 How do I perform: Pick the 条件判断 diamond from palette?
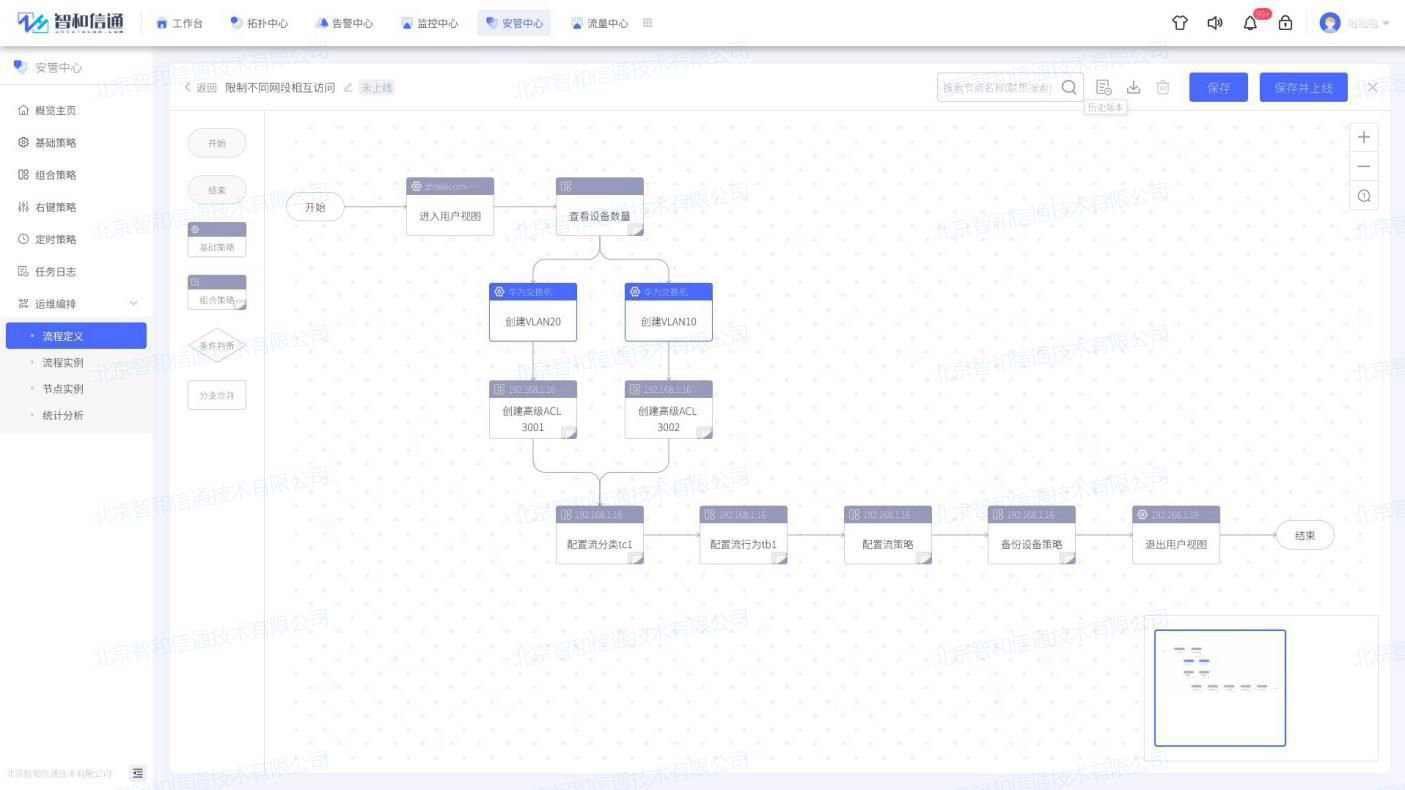click(x=217, y=346)
